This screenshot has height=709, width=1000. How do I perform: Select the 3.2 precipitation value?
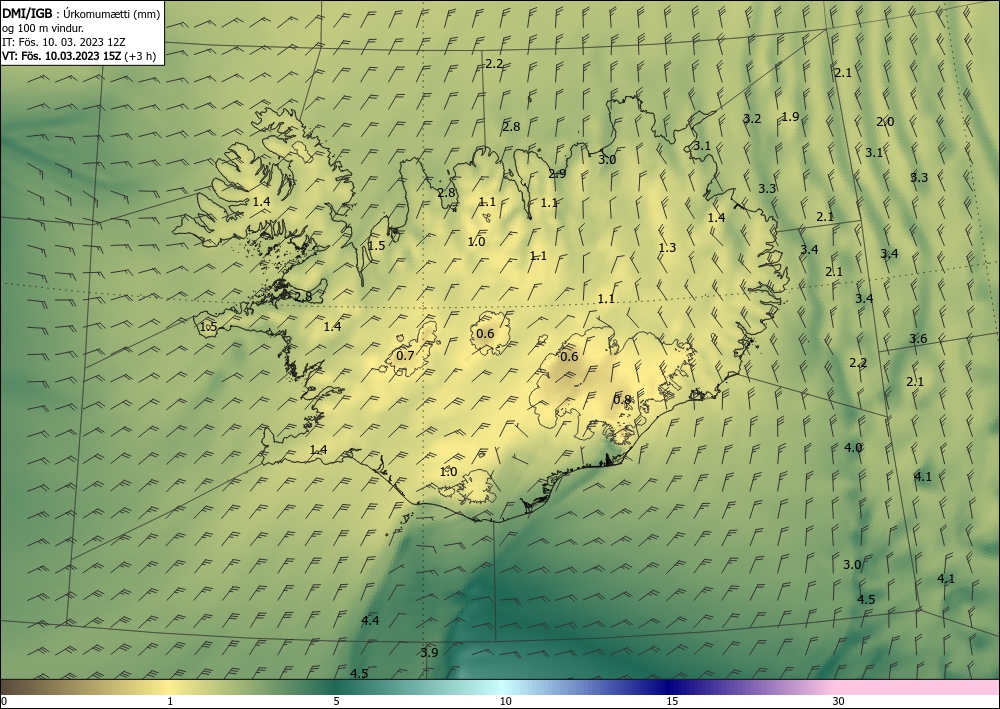tap(753, 119)
